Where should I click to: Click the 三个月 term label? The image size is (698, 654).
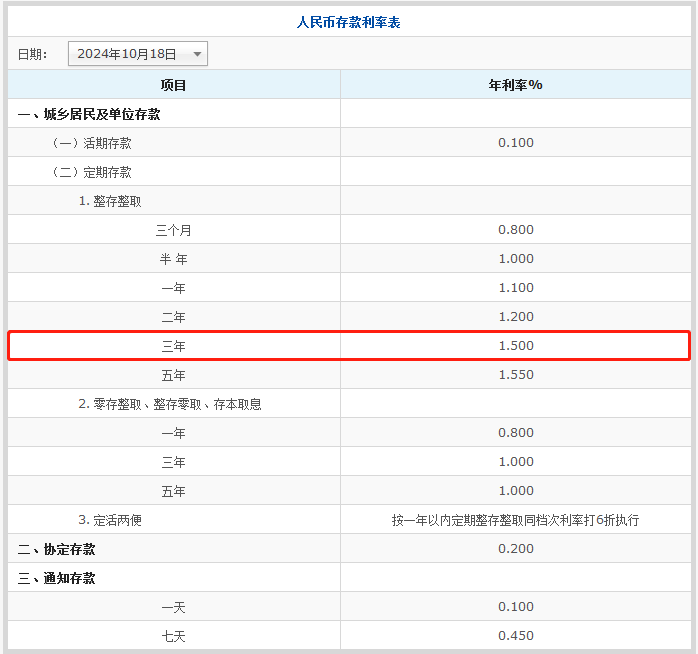point(174,230)
